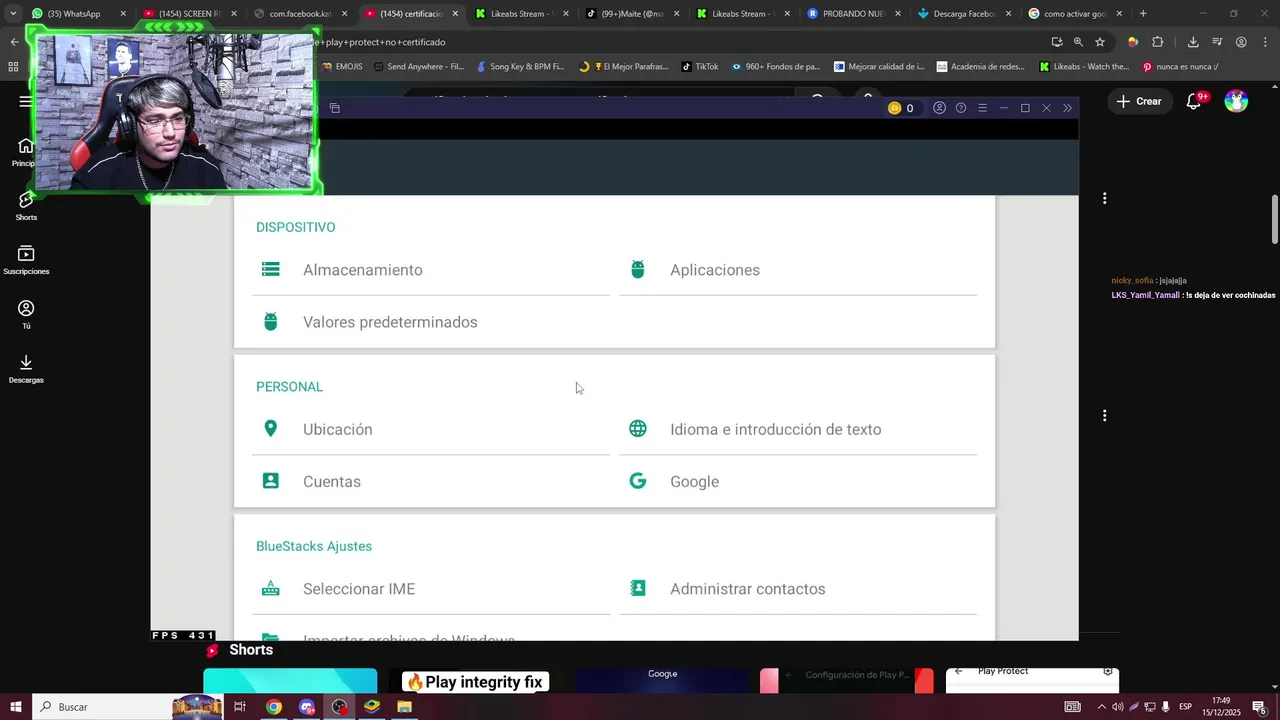Open File Explorer from taskbar
Screen dimensions: 1280x720
coord(404,707)
